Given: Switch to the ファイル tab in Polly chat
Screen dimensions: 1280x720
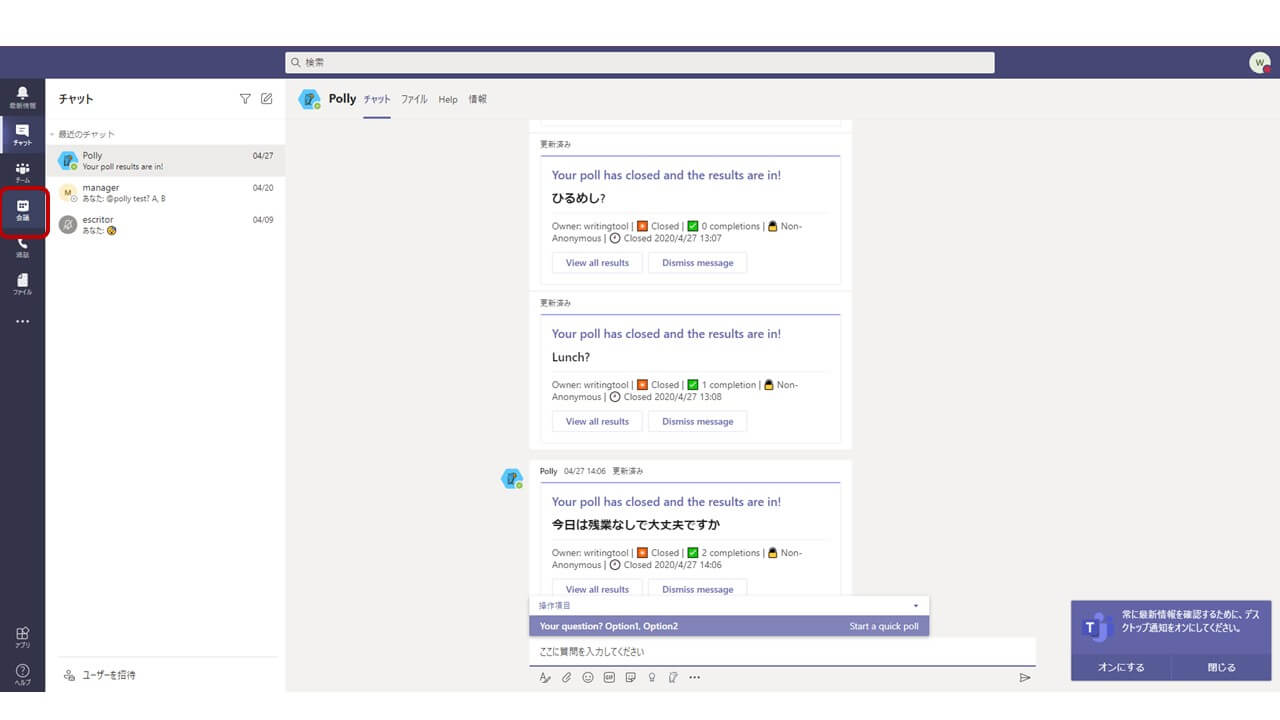Looking at the screenshot, I should point(414,100).
